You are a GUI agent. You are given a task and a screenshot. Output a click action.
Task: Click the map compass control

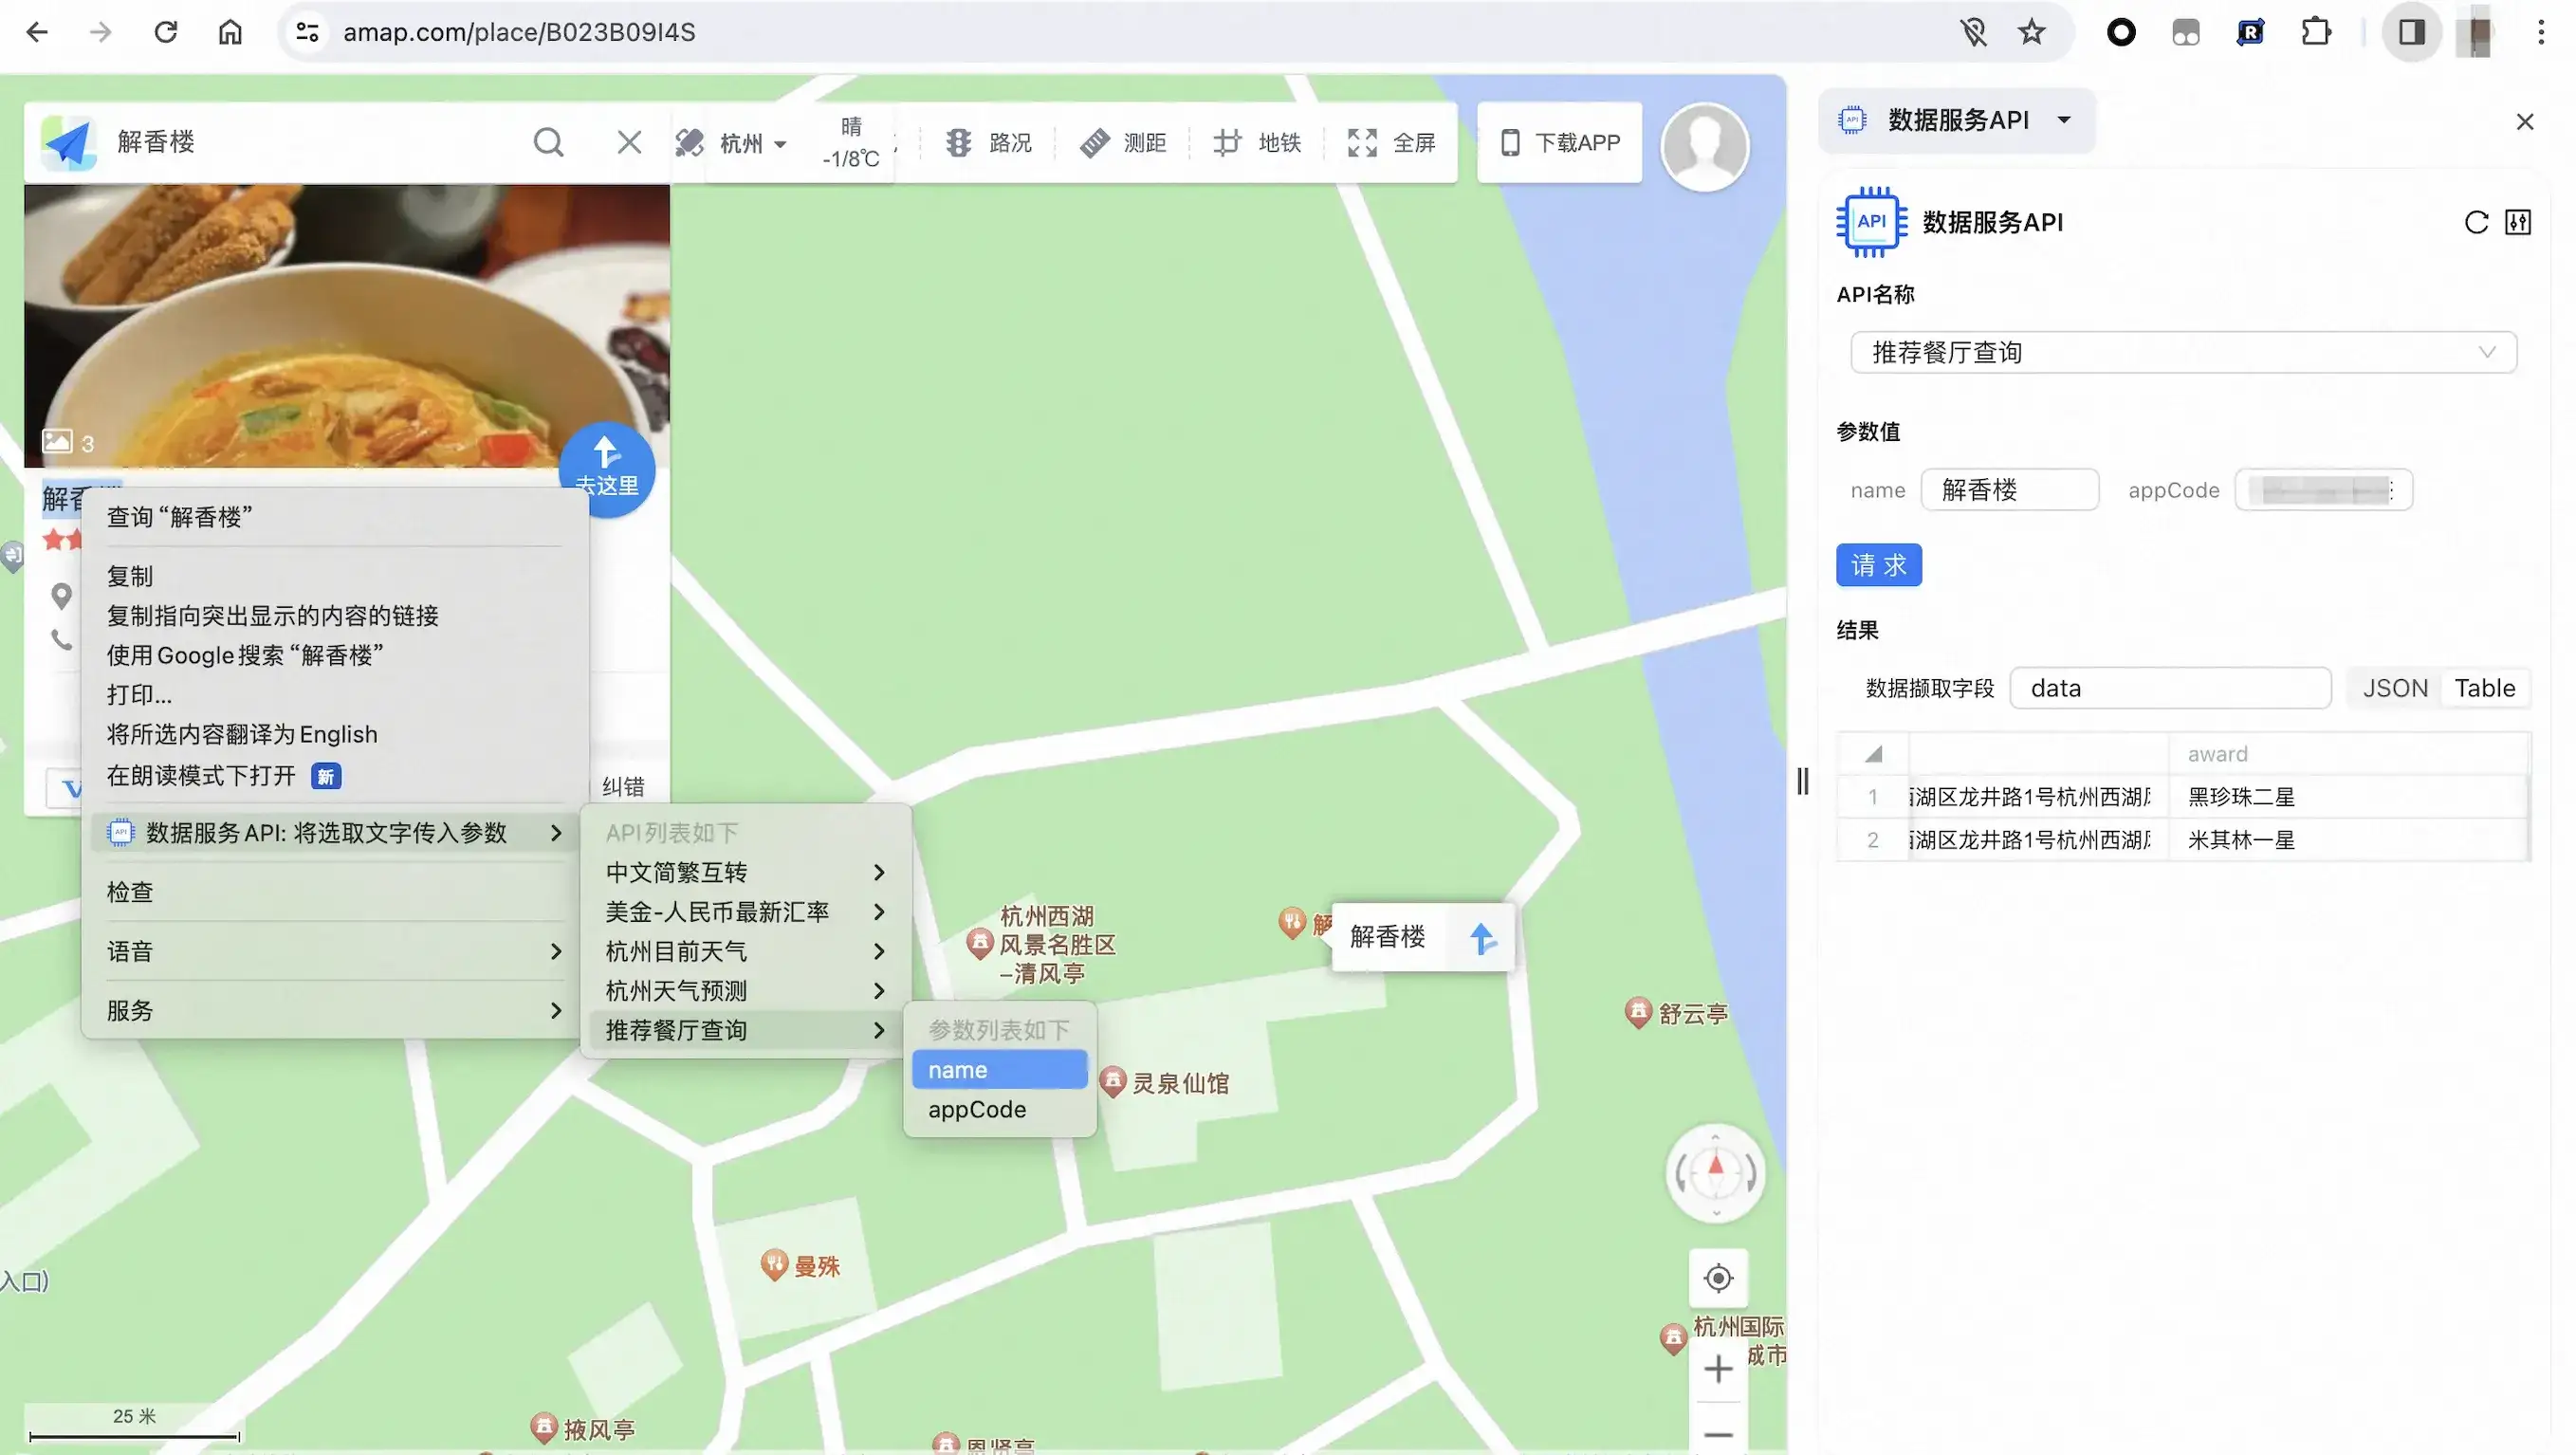1716,1172
